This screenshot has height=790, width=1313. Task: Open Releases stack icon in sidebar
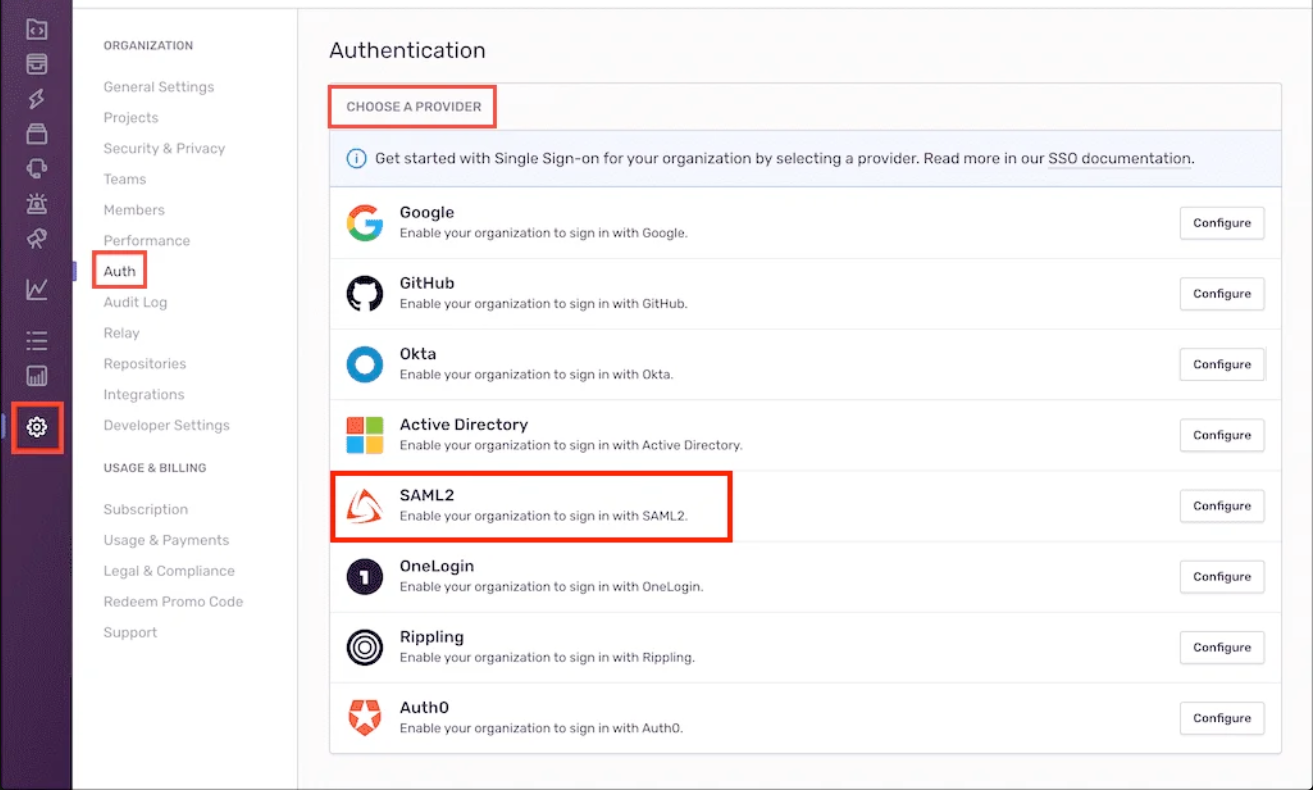37,134
